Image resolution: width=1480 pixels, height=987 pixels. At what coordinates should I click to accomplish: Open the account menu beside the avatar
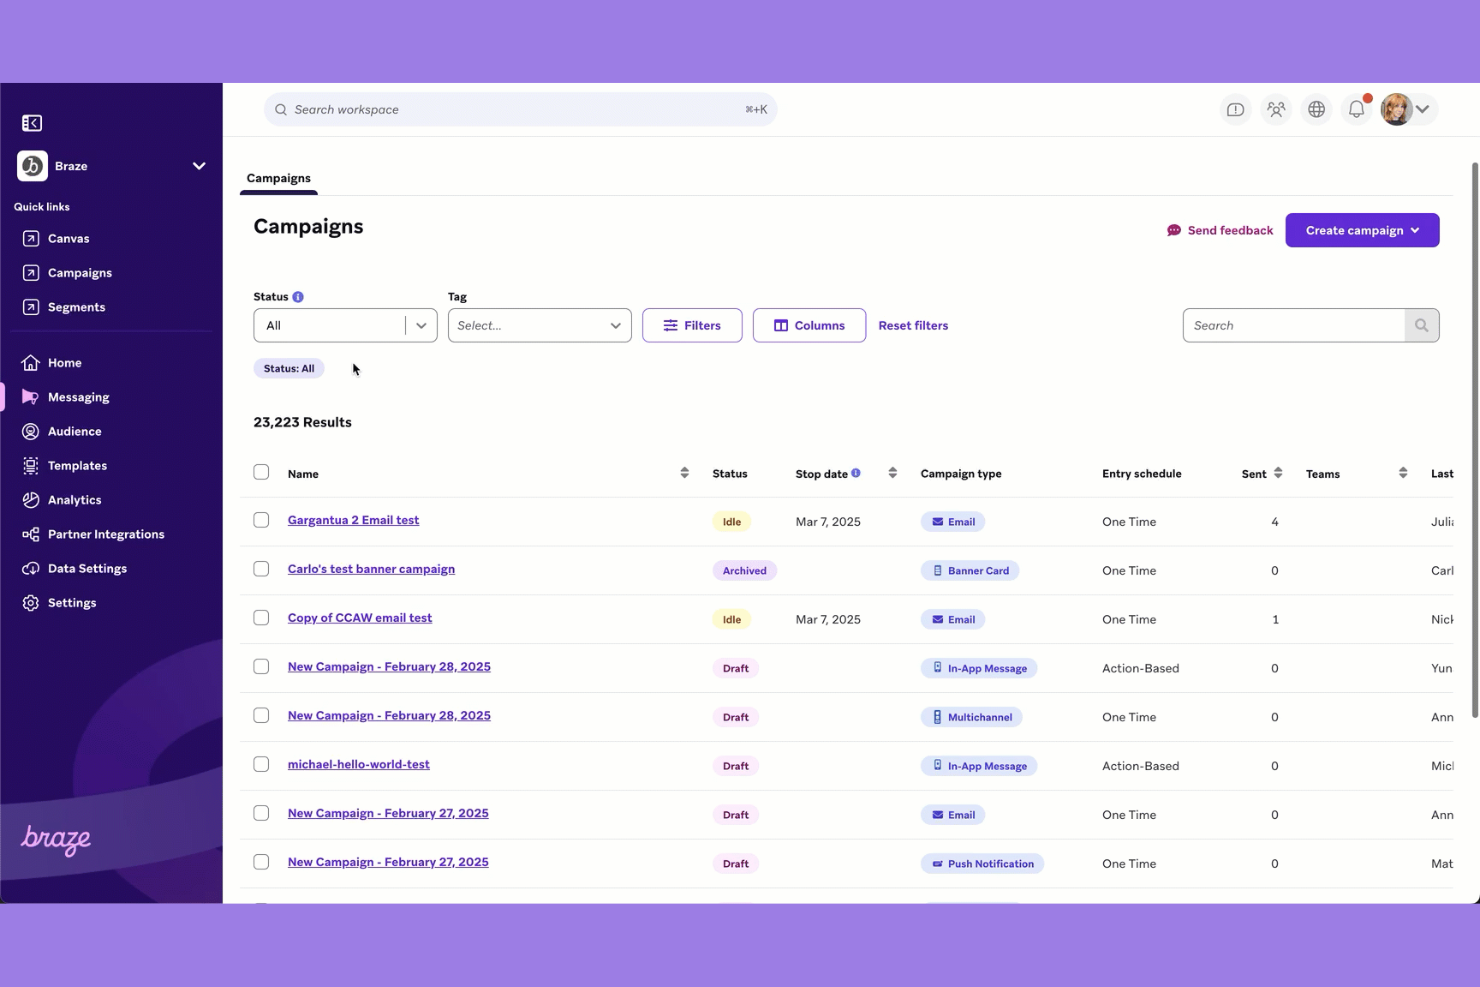pos(1423,109)
